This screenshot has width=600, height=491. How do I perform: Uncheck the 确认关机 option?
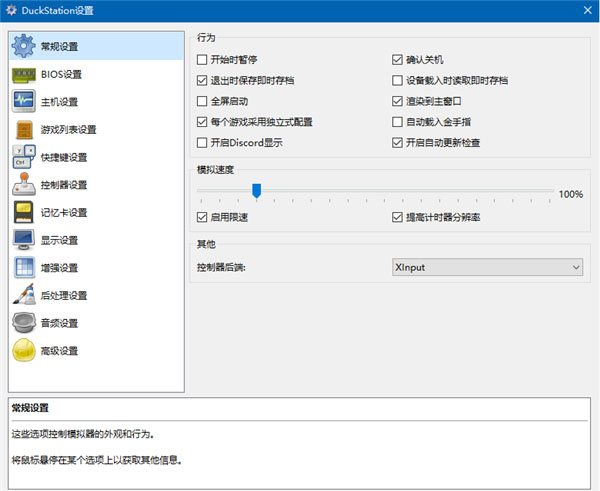tap(398, 60)
